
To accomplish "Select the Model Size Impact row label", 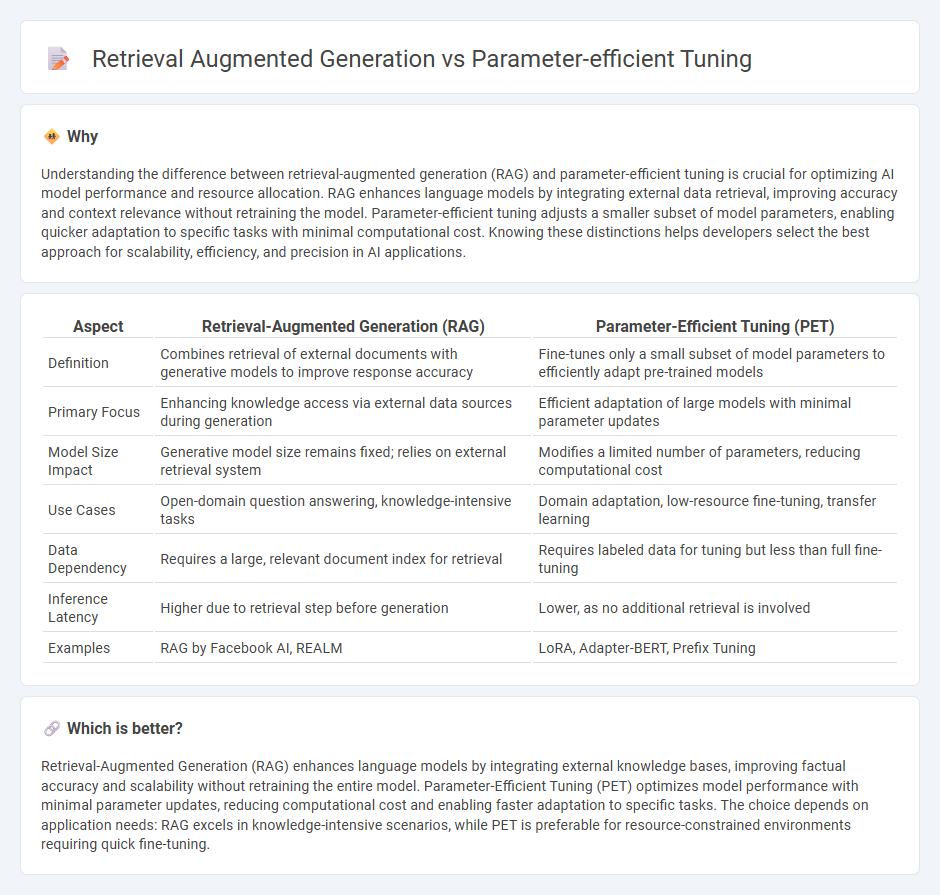I will (83, 461).
